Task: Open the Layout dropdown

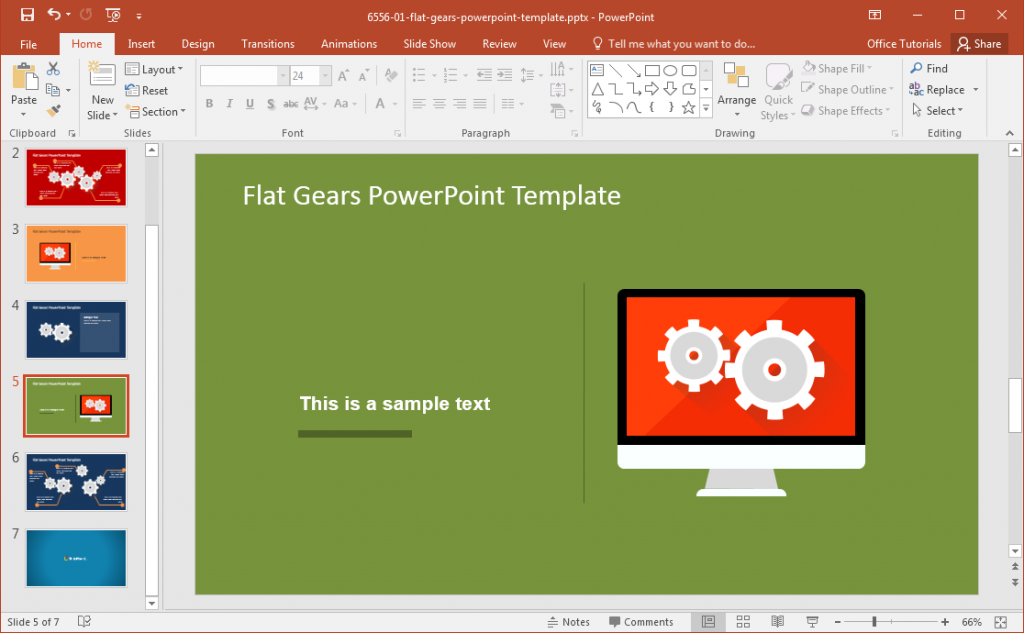Action: (156, 68)
